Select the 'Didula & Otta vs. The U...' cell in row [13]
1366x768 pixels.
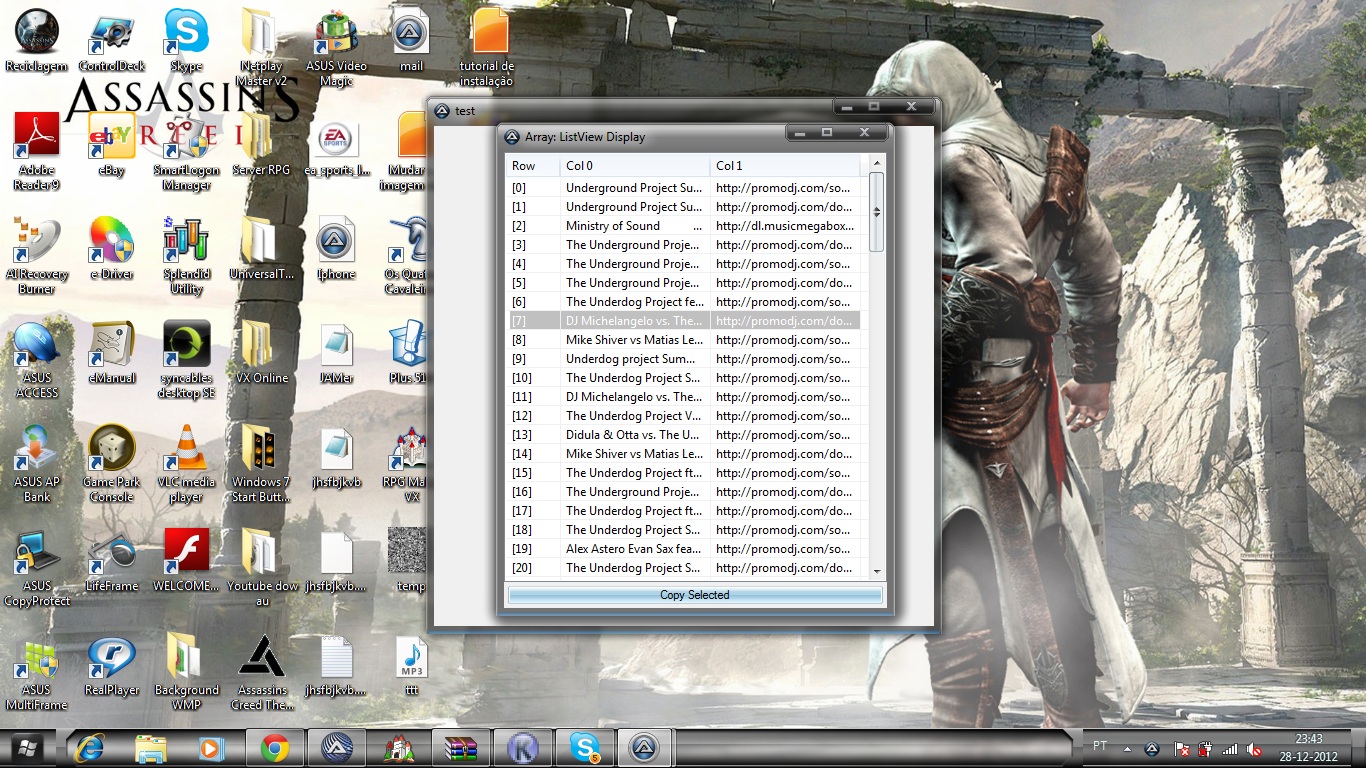pyautogui.click(x=634, y=435)
